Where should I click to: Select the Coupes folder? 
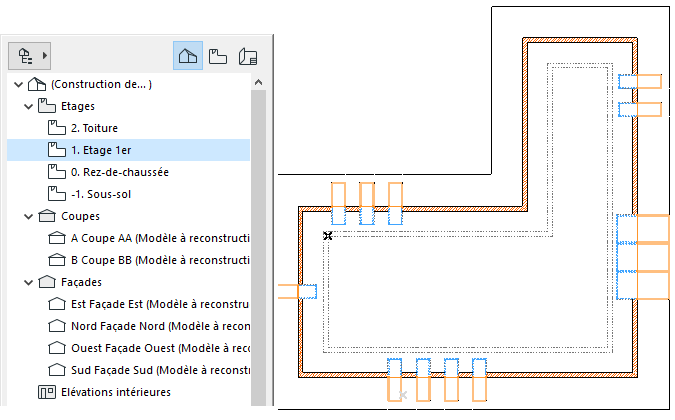80,216
